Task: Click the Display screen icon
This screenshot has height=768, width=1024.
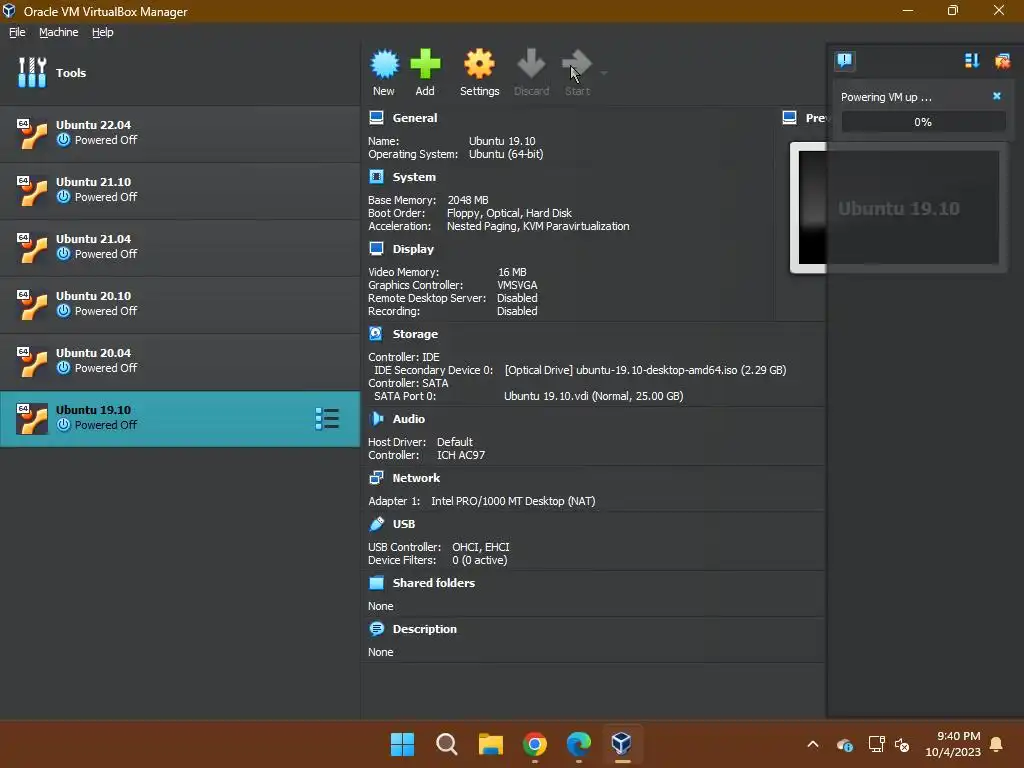Action: tap(376, 248)
